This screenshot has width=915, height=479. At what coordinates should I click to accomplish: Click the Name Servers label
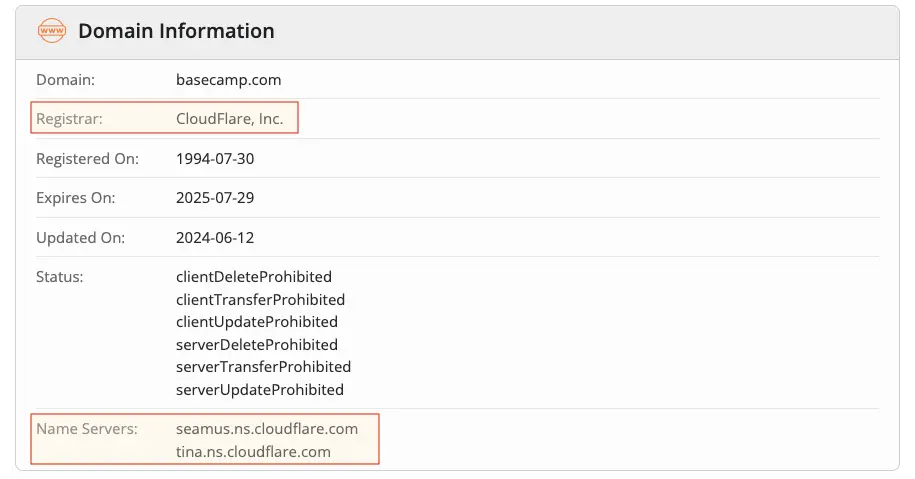(x=86, y=429)
